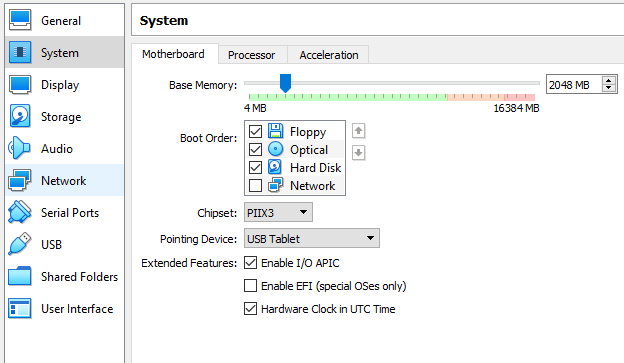This screenshot has width=624, height=363.
Task: Go to User Interface settings label
Action: 77,308
